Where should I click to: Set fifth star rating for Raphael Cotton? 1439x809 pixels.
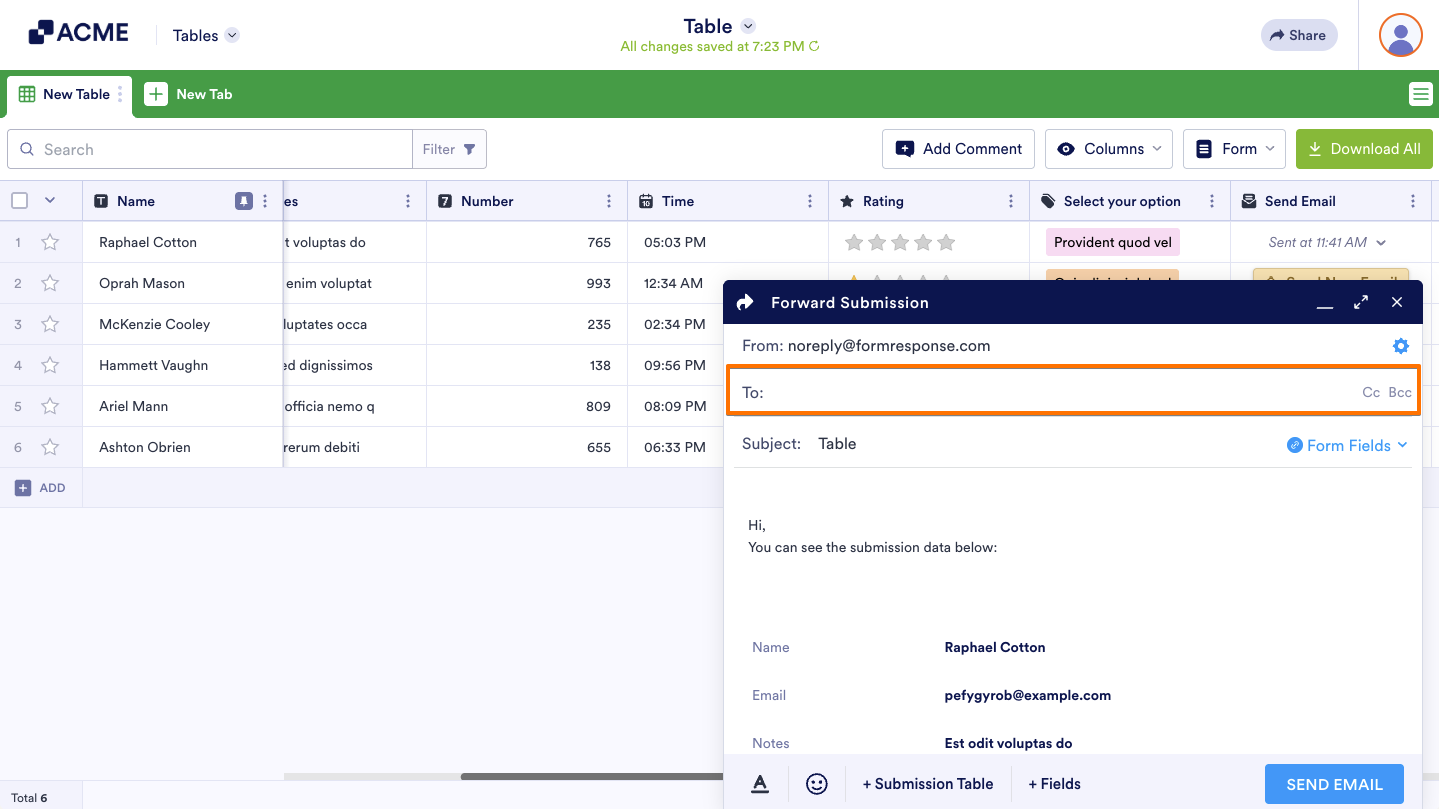pyautogui.click(x=946, y=242)
